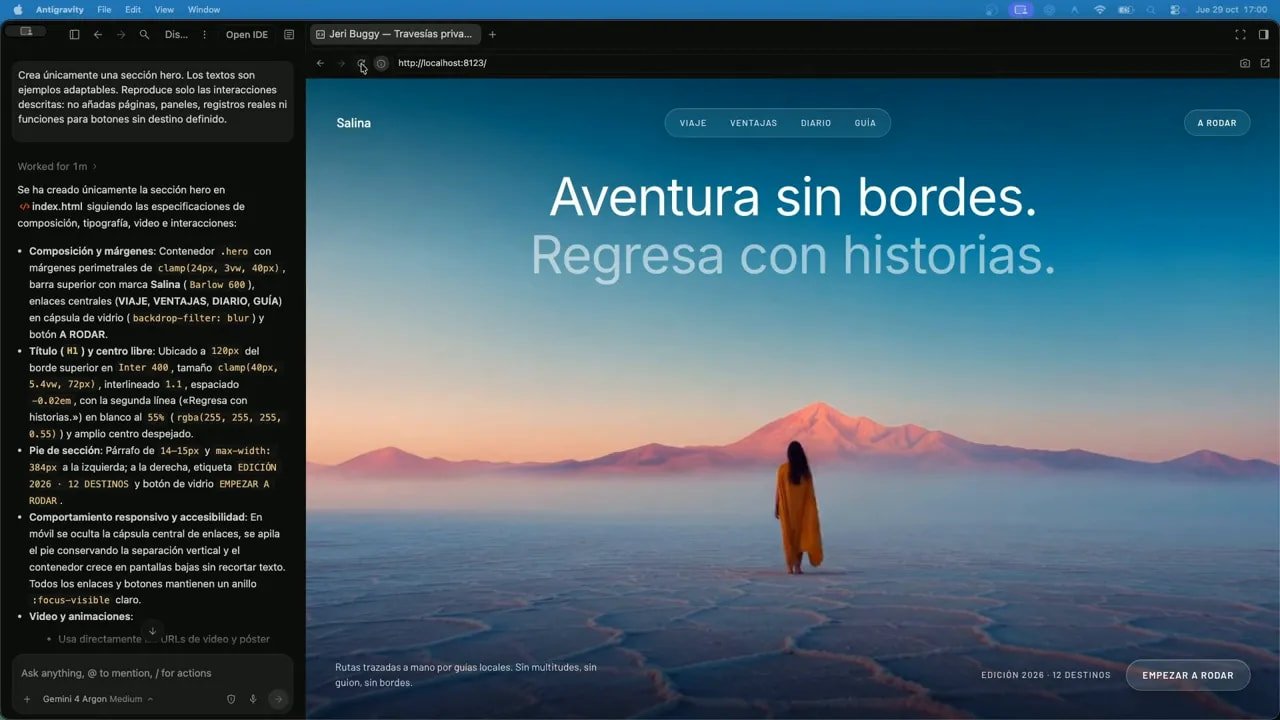Click the shield permissions icon
This screenshot has height=720, width=1280.
(x=231, y=699)
